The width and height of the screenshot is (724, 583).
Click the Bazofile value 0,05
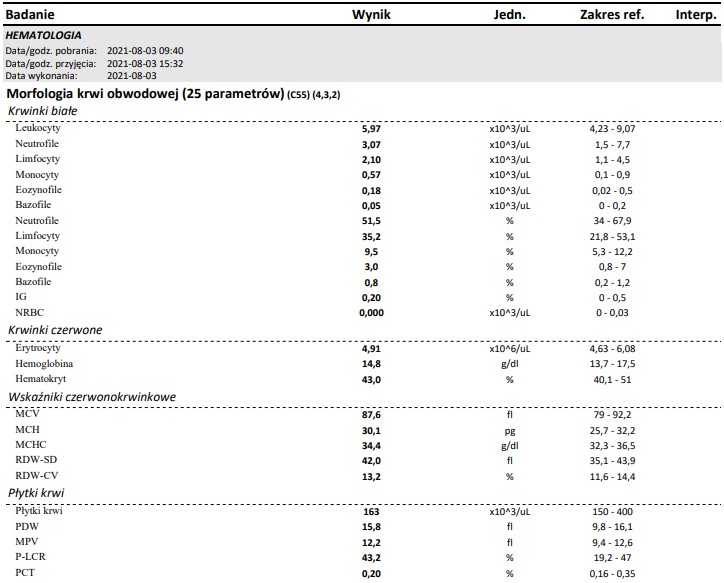[x=371, y=206]
